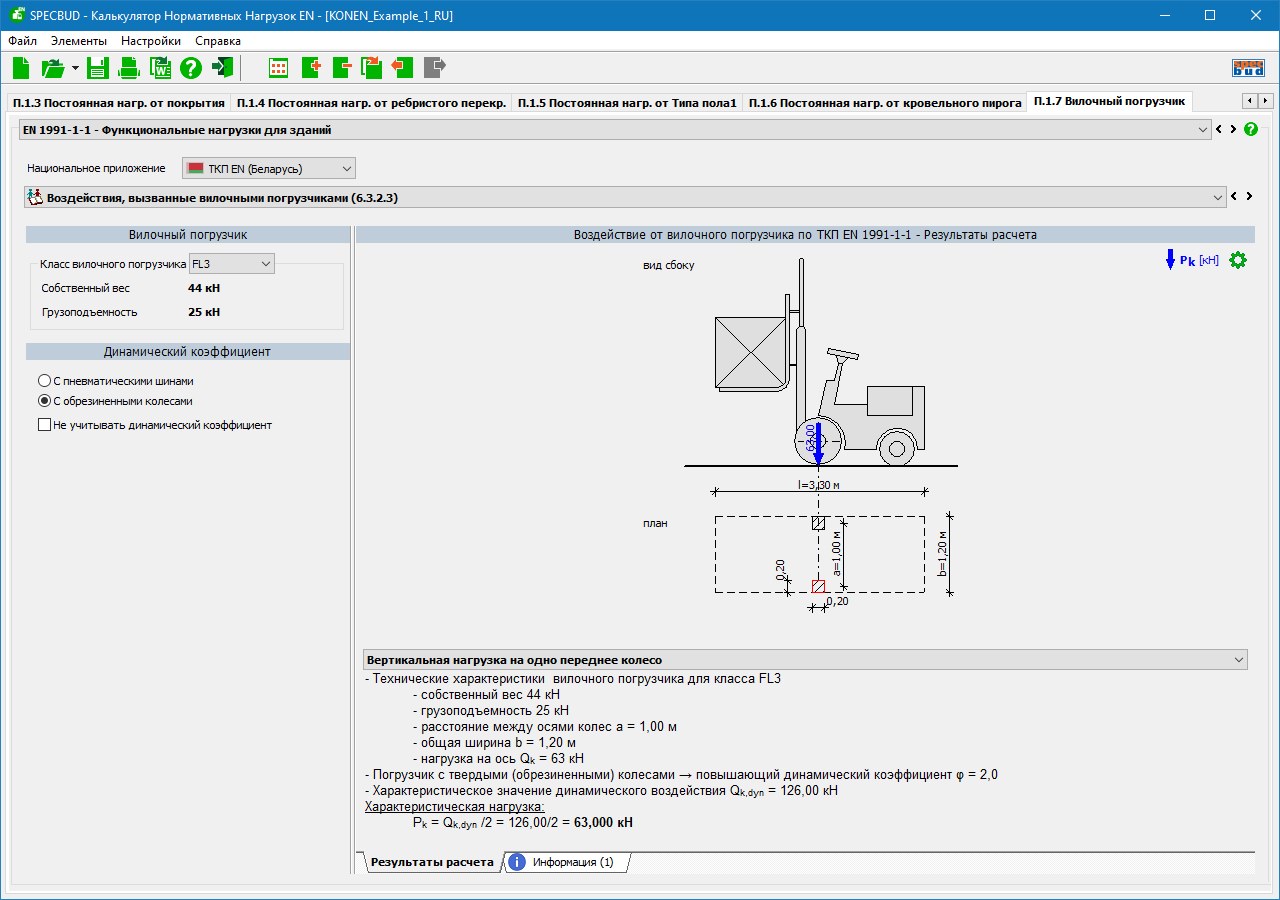The width and height of the screenshot is (1280, 900).
Task: Switch to tab П.1.5 Постоянная нагр. от Типа пола1
Action: [626, 103]
